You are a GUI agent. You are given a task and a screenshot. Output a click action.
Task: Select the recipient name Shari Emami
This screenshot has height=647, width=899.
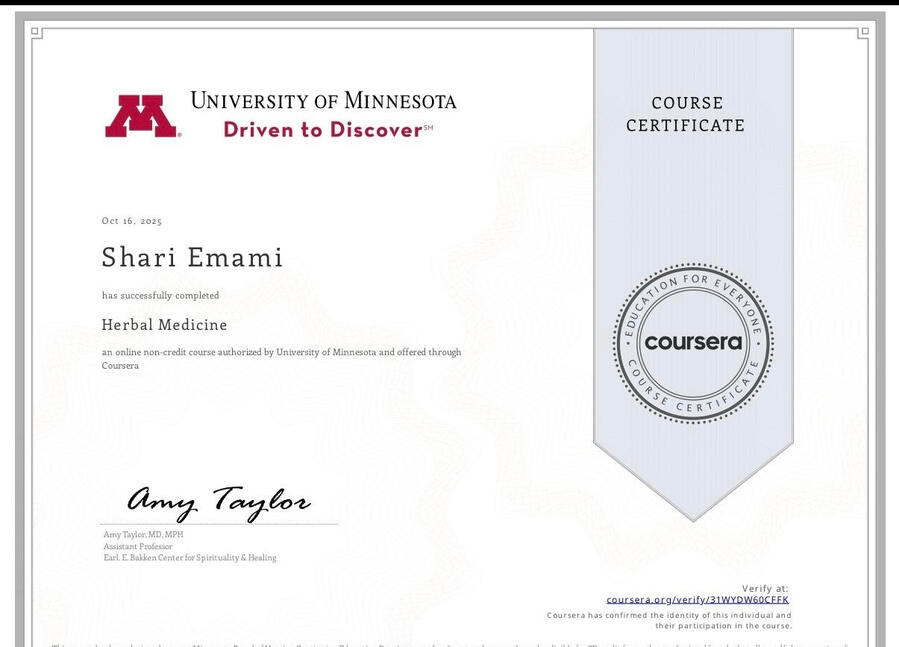coord(192,257)
